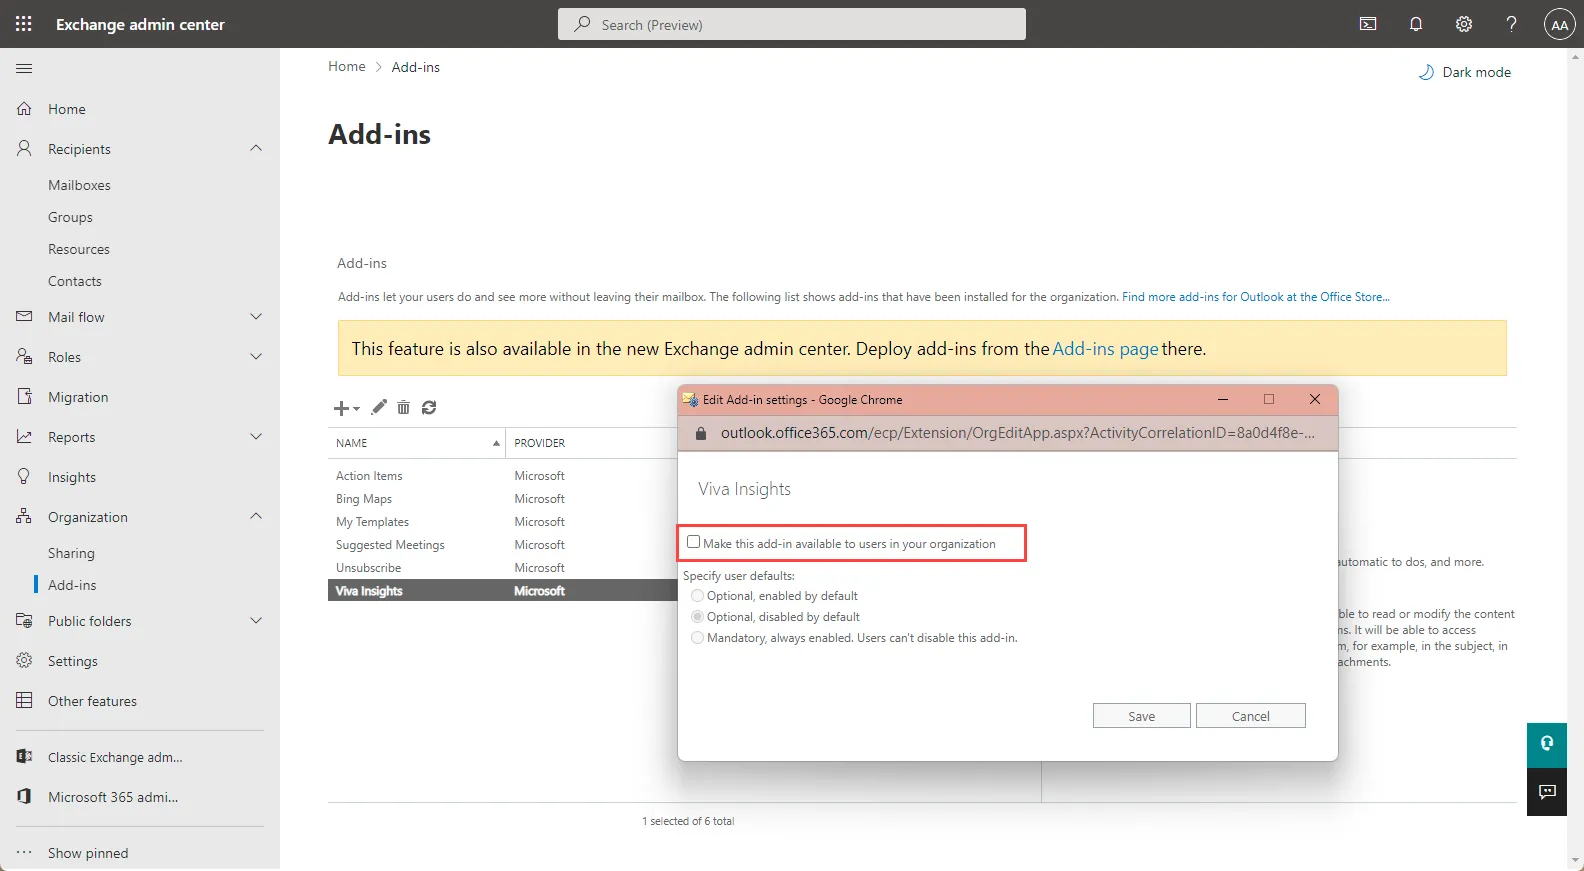The image size is (1584, 871).
Task: Expand the Reports section chevron
Action: click(x=256, y=437)
